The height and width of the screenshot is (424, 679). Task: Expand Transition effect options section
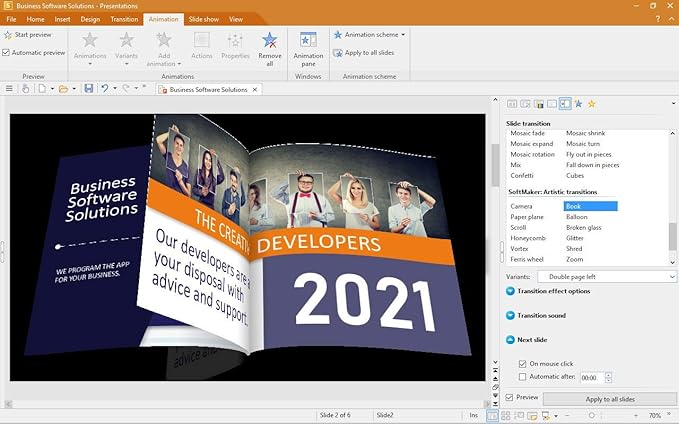pos(510,291)
